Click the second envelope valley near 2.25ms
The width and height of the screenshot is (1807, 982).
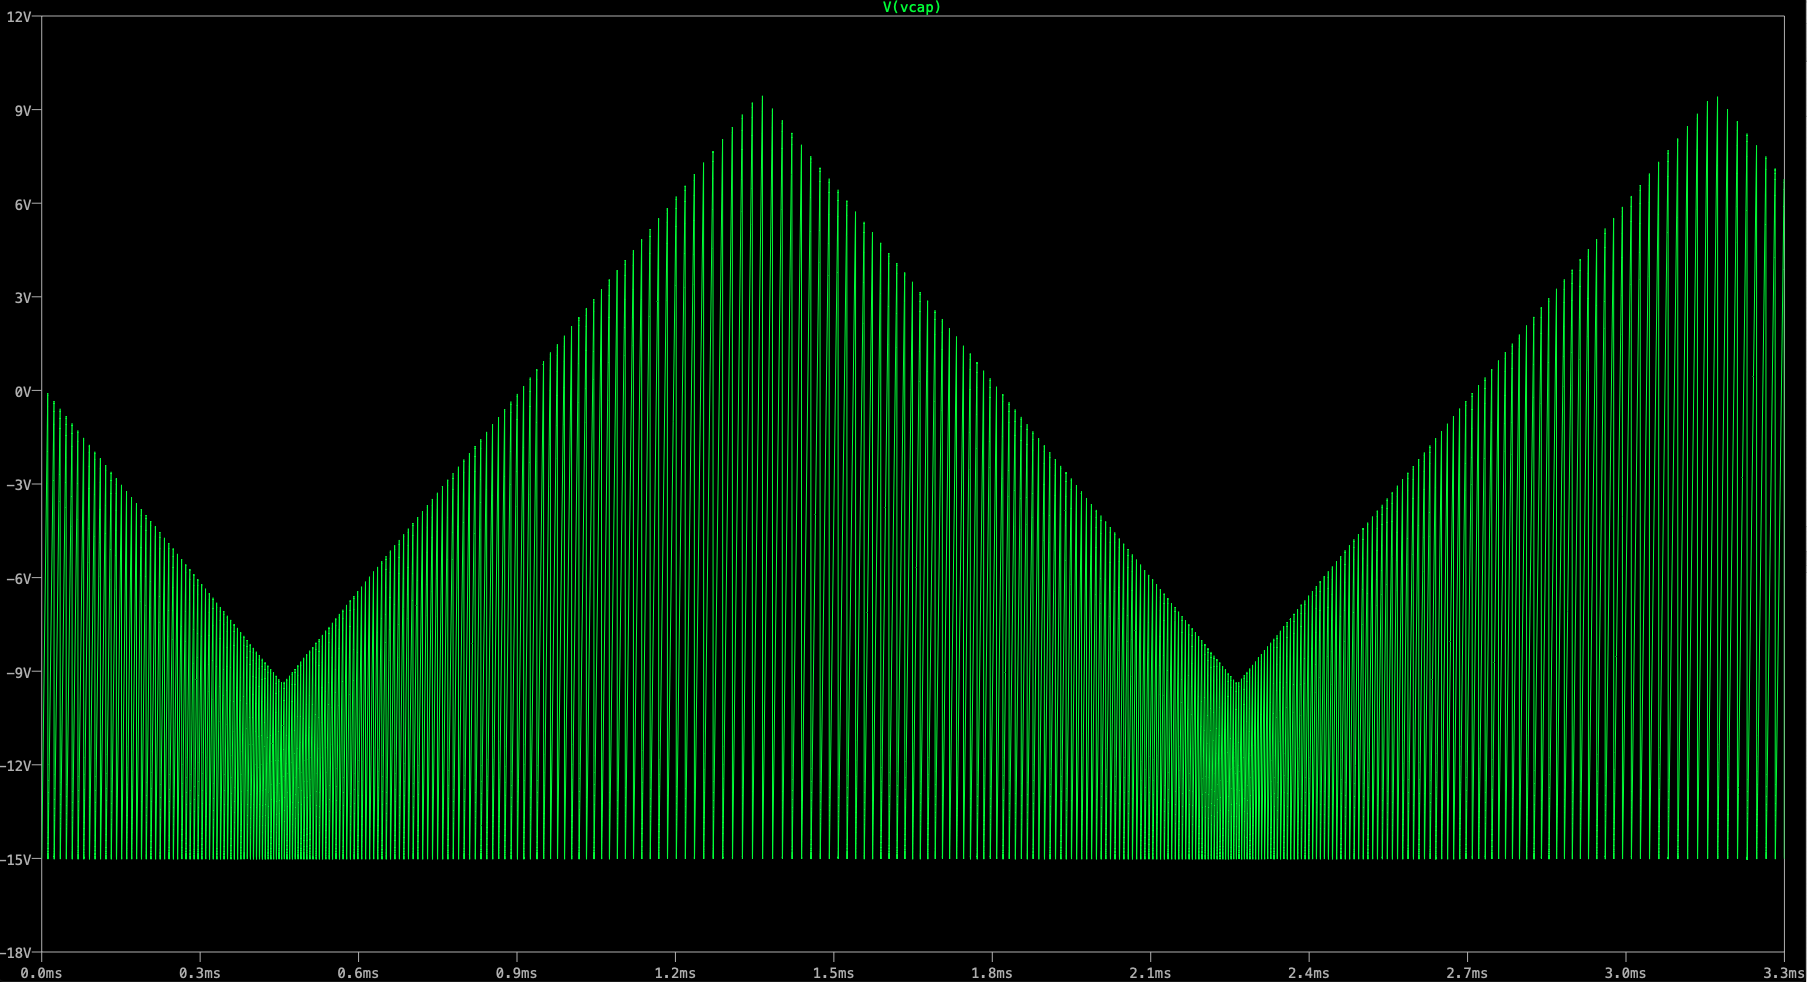[x=1237, y=683]
